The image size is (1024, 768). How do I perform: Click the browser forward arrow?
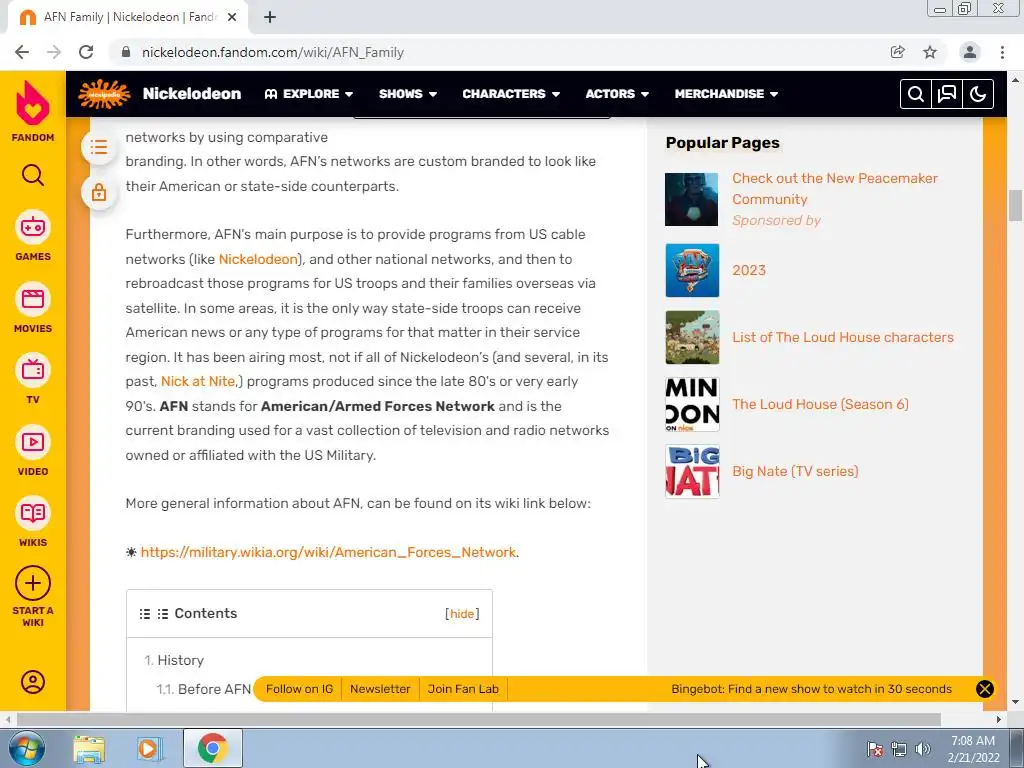(x=54, y=52)
